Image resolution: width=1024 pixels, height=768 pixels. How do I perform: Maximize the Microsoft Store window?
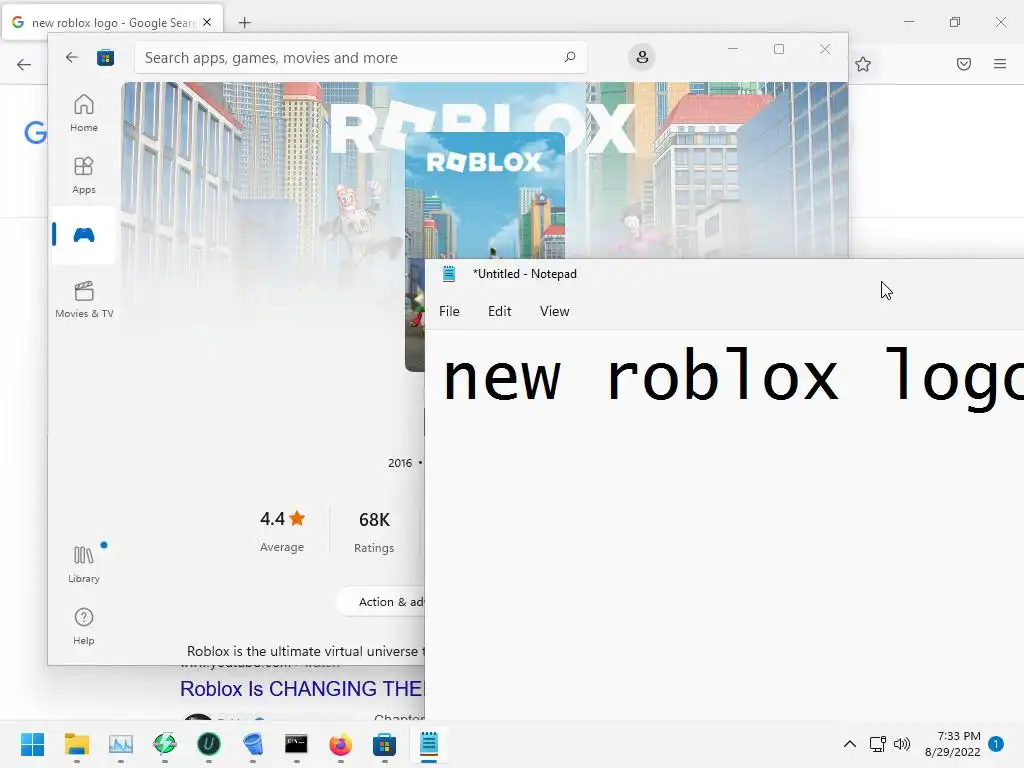(x=778, y=49)
